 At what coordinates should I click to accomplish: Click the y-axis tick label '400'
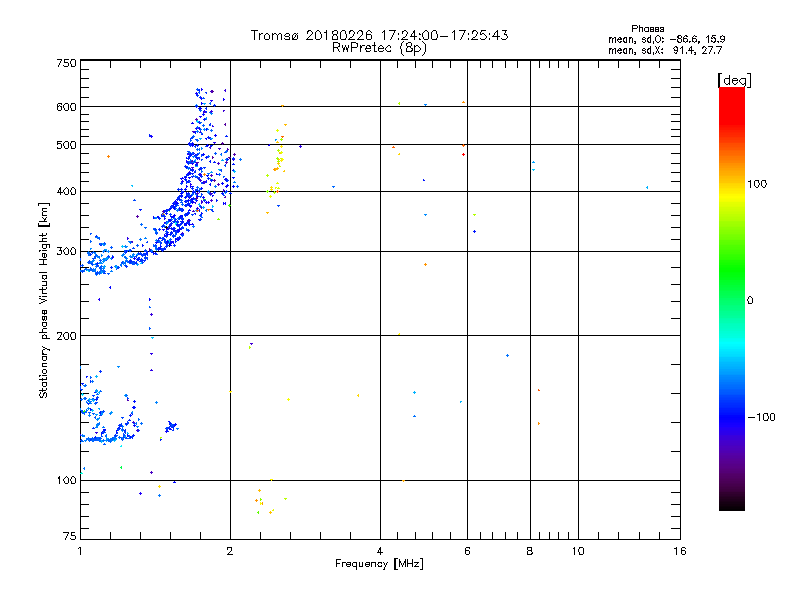click(66, 192)
